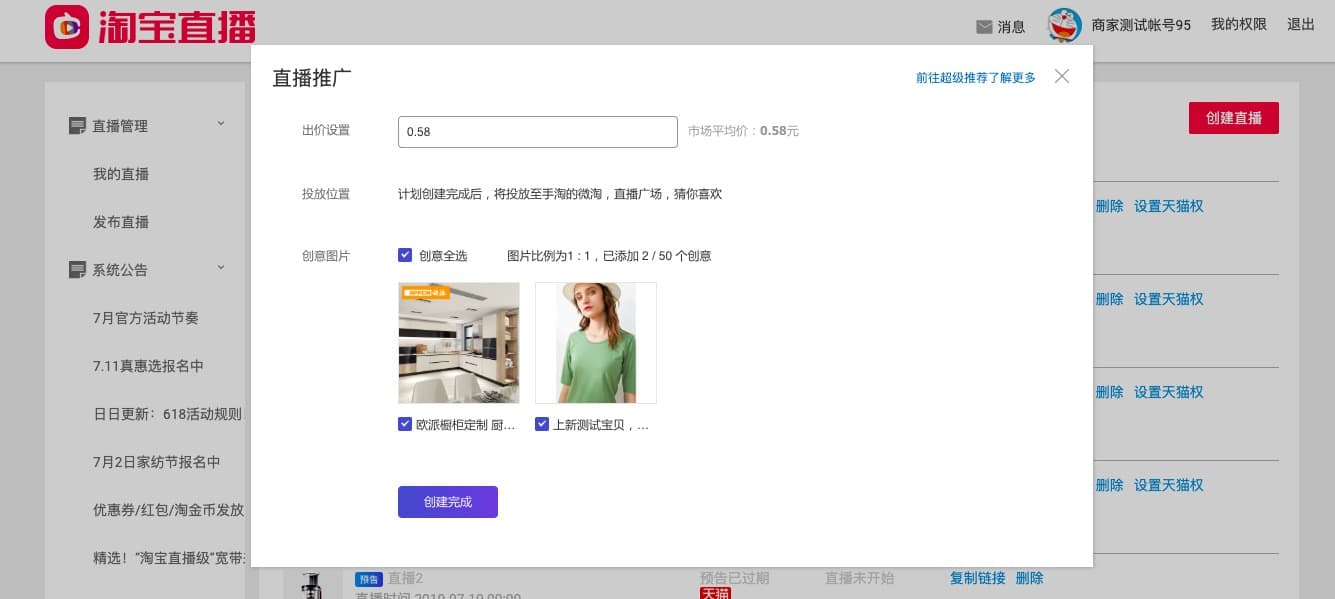Screen dimensions: 1335x599
Task: Click the 直播管理 sidebar section icon
Action: [x=77, y=126]
